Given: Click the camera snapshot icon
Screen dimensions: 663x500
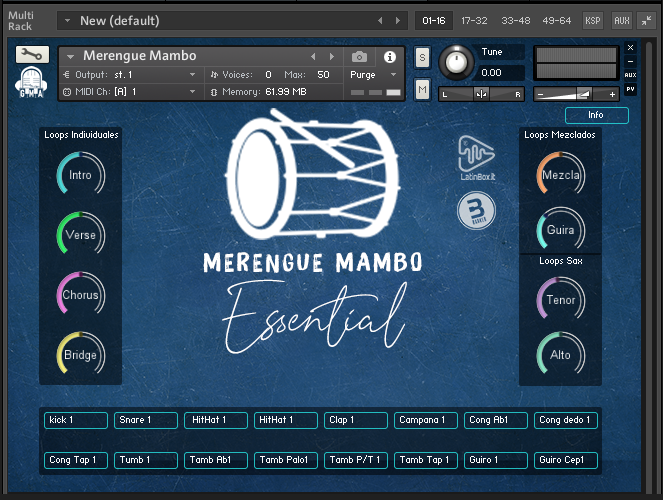Looking at the screenshot, I should [x=359, y=57].
